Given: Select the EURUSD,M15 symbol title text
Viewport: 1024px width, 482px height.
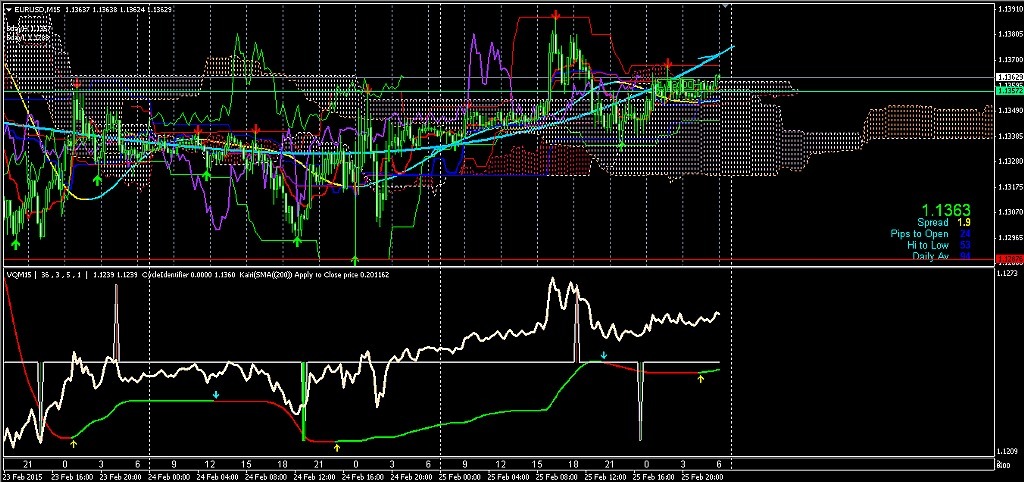Looking at the screenshot, I should click(x=38, y=10).
